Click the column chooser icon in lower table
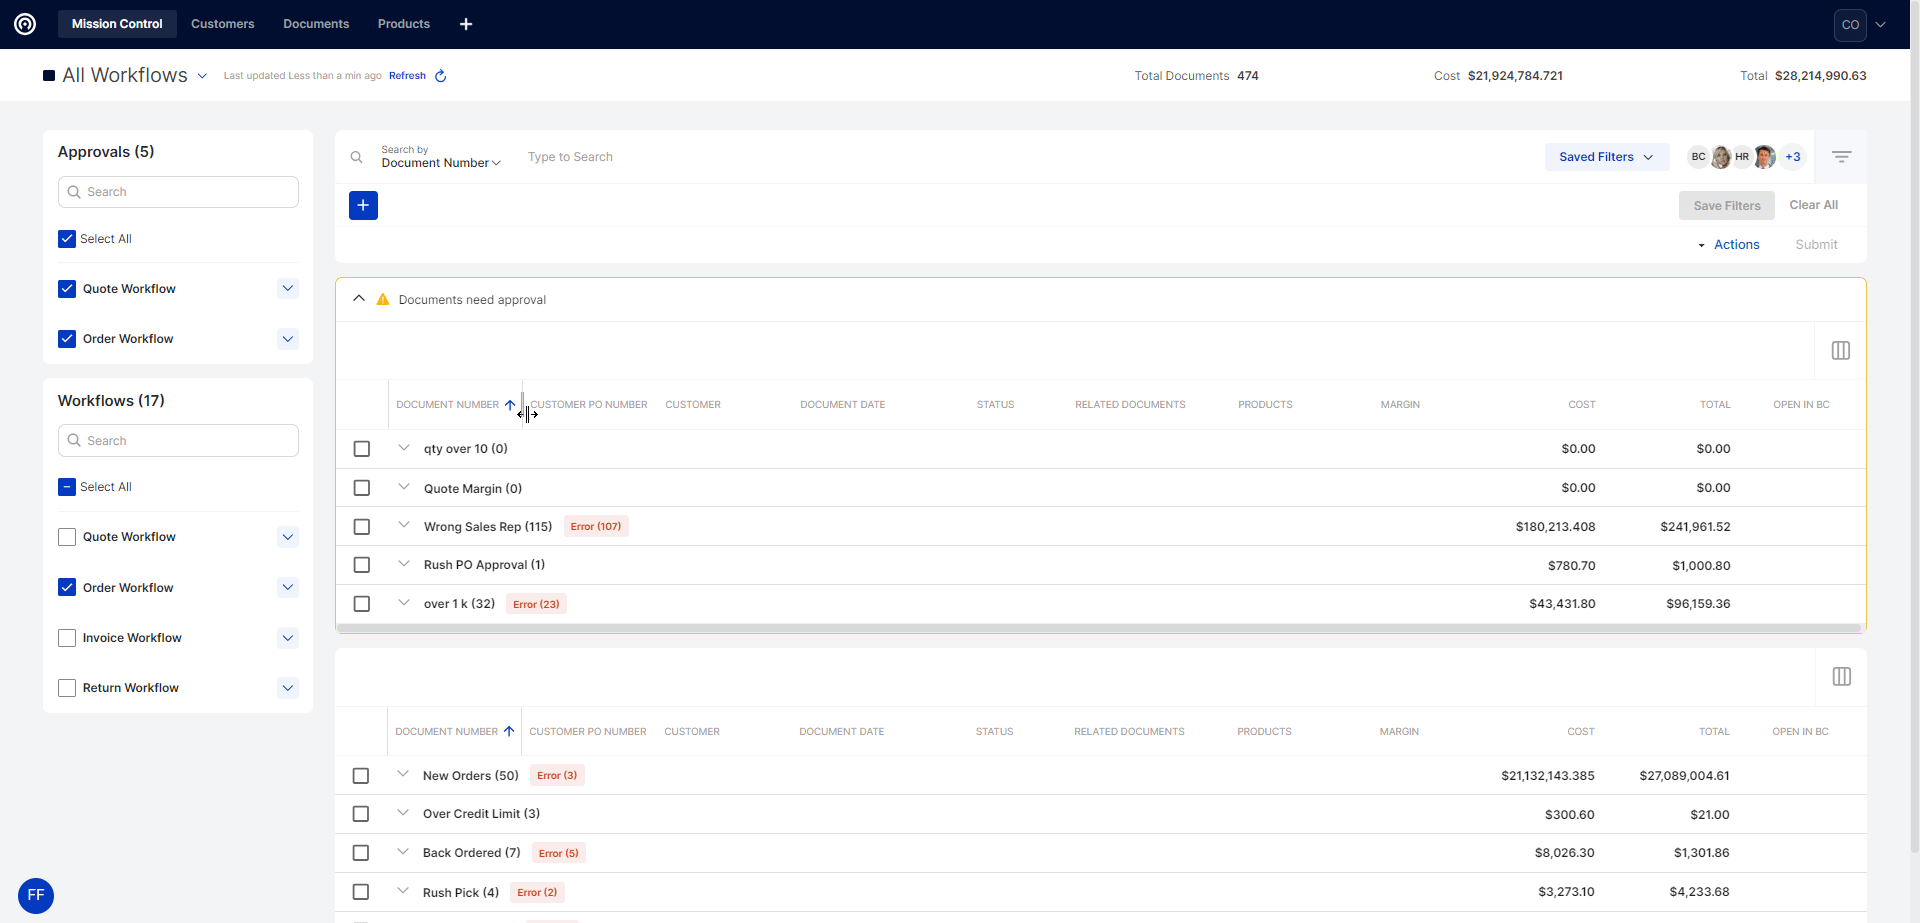Screen dimensions: 1920x923 [x=1841, y=677]
